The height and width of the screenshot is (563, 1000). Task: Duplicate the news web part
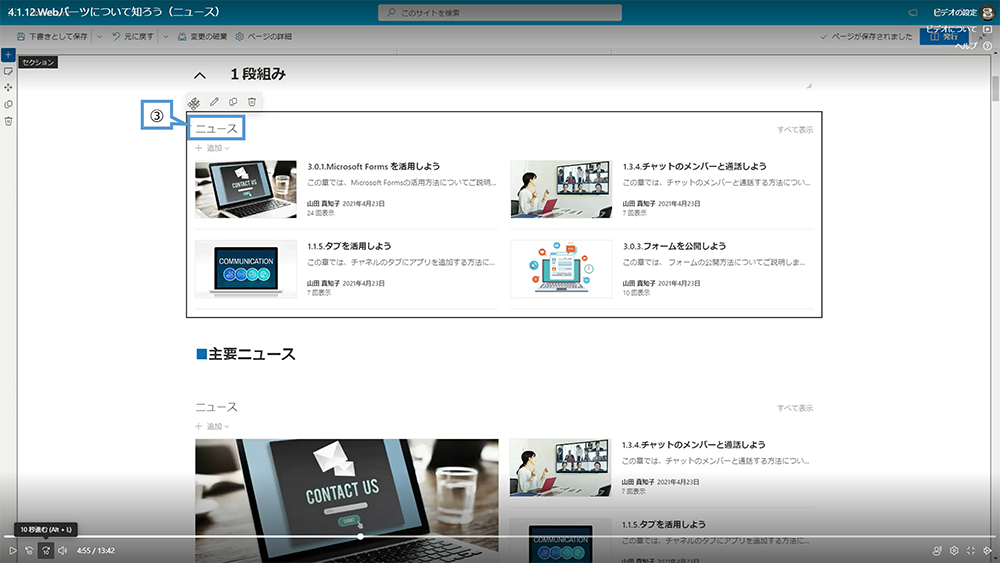tap(233, 102)
